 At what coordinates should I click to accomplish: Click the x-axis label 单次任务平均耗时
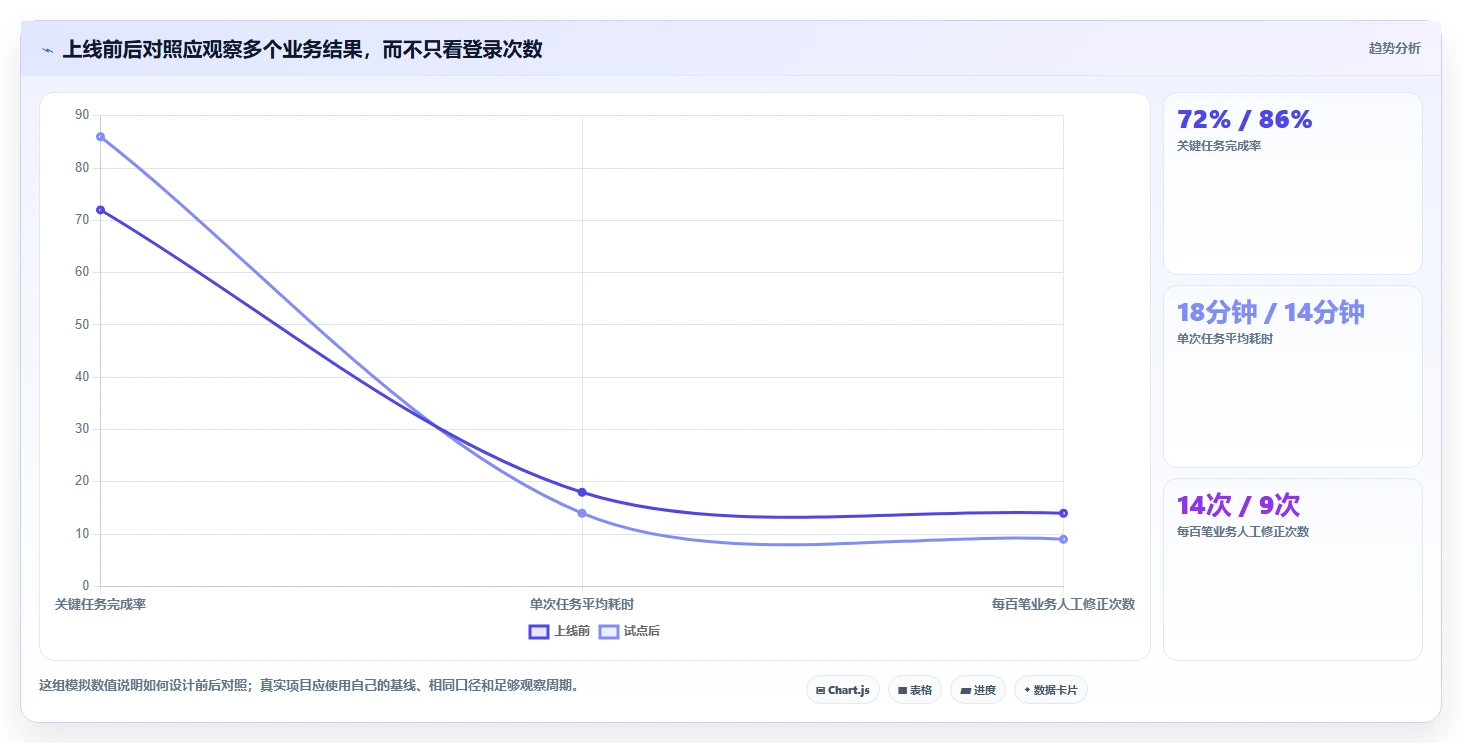coord(582,604)
